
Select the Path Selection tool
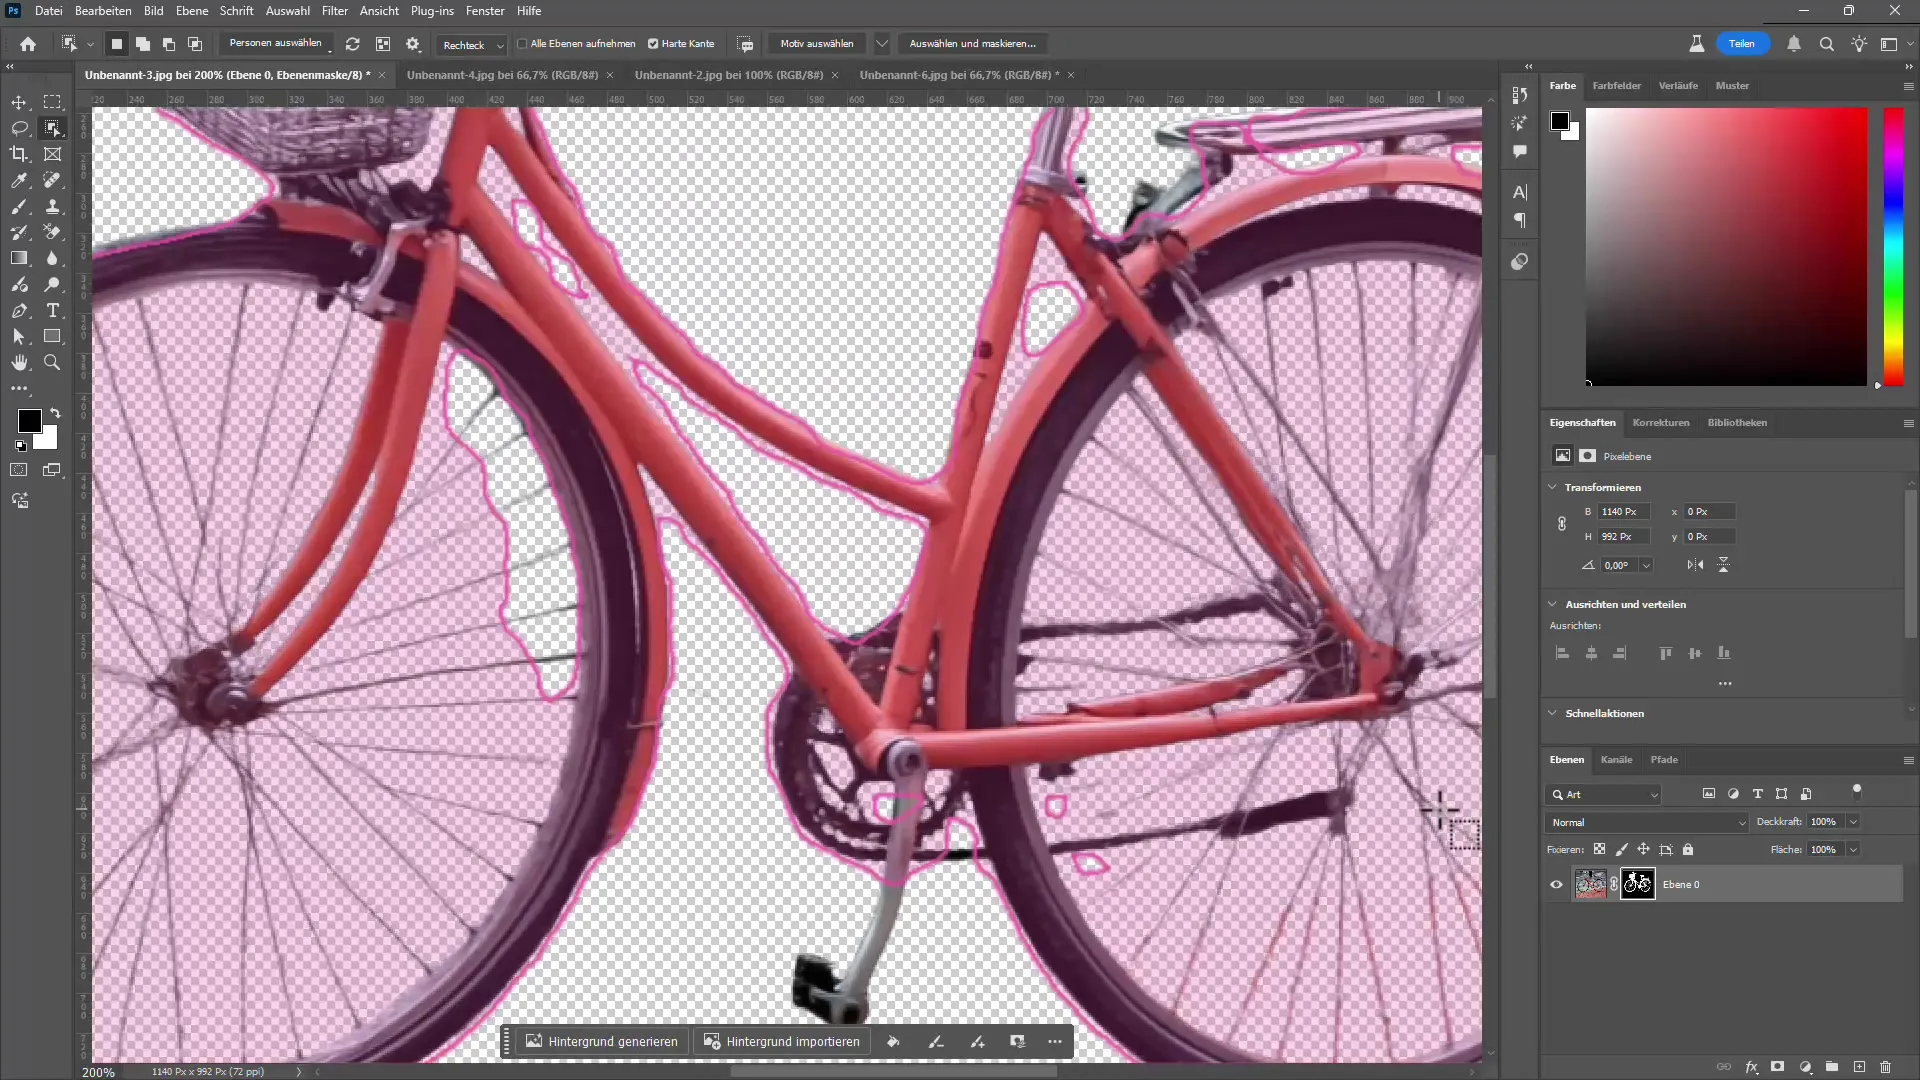(19, 337)
